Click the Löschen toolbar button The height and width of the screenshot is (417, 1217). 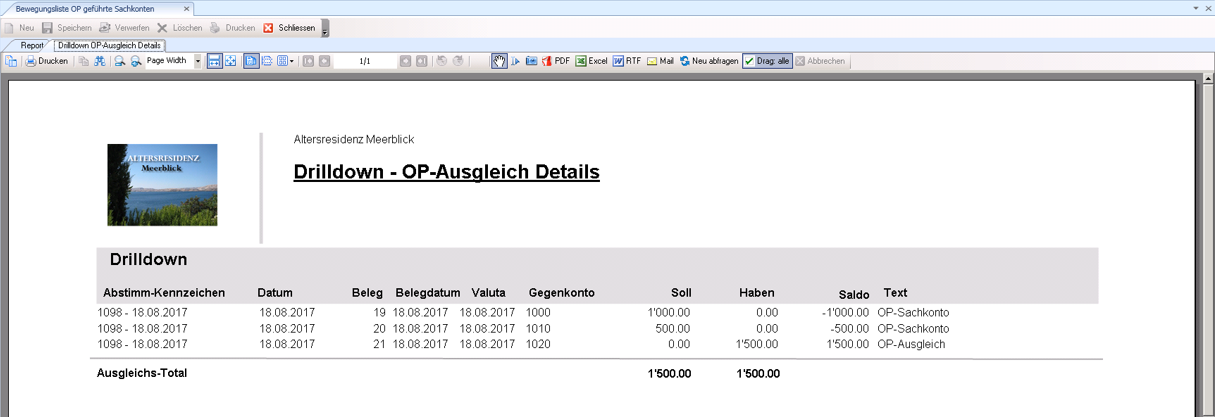(179, 28)
